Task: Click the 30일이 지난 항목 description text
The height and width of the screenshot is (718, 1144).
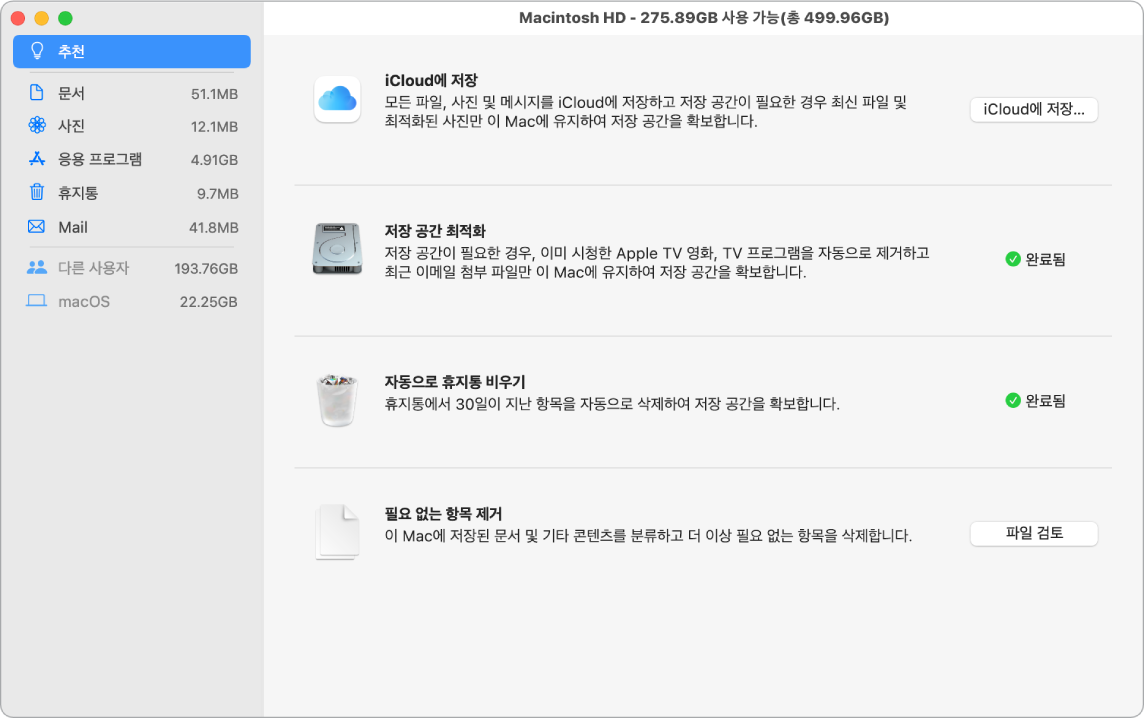Action: 612,404
